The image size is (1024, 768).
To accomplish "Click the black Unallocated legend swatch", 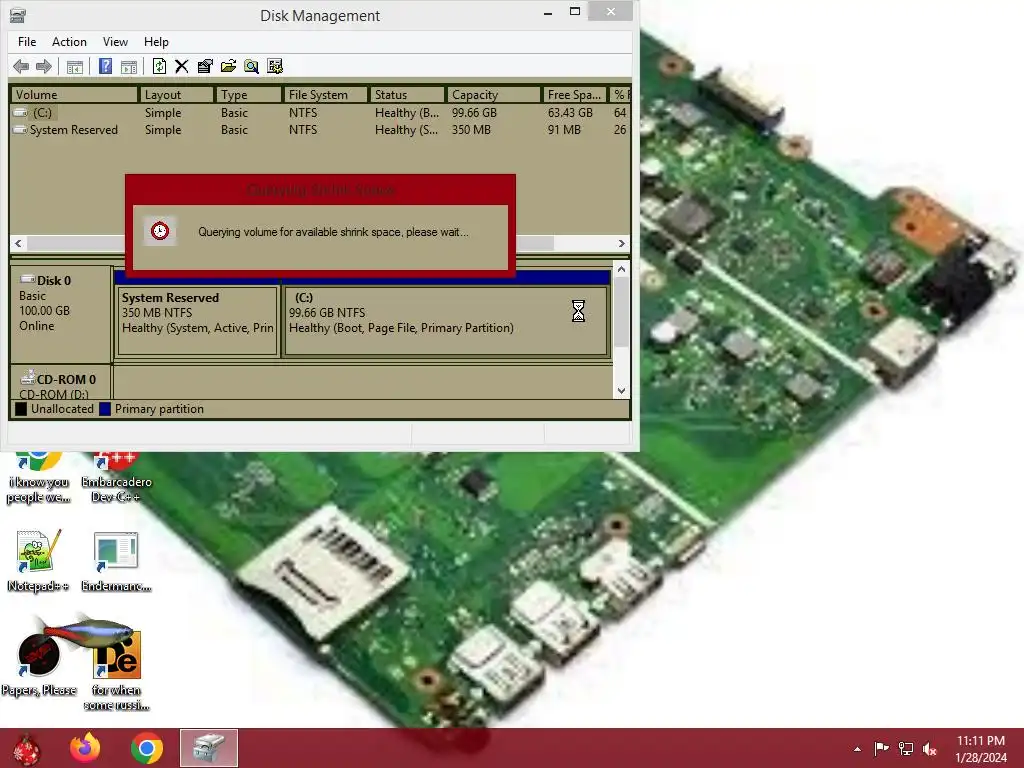I will coord(21,409).
